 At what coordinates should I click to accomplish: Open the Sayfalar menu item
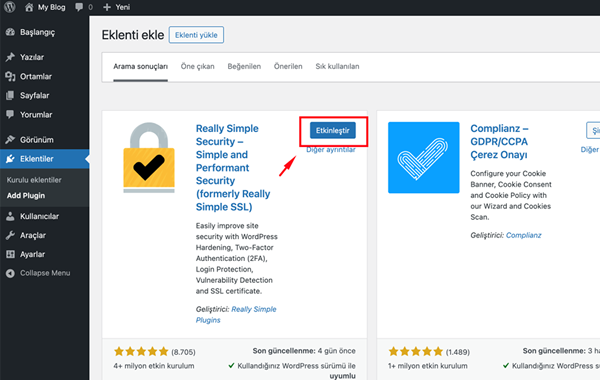pos(34,95)
